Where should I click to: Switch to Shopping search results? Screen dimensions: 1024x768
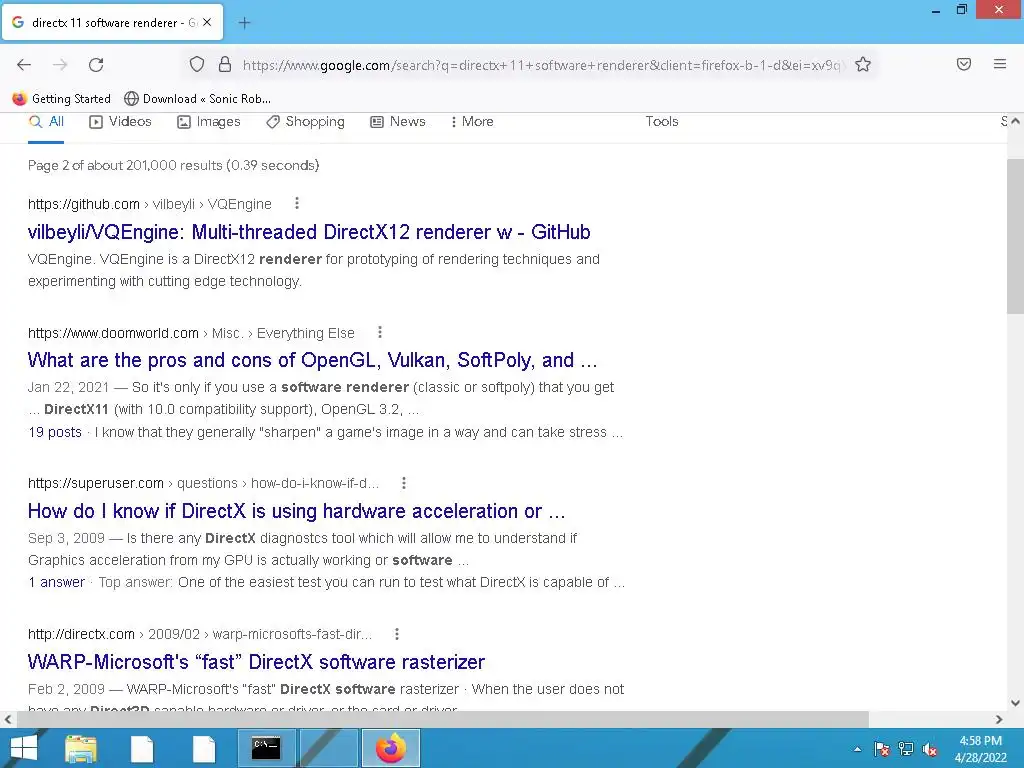click(305, 121)
